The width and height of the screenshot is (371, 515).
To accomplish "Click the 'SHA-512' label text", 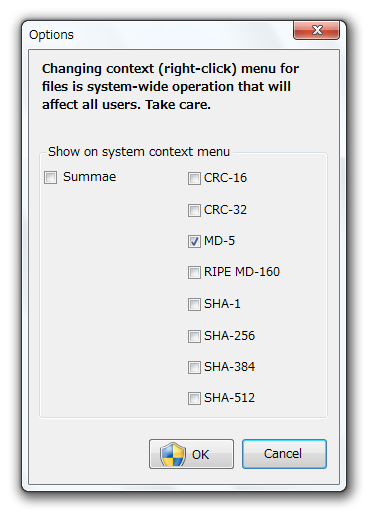I will tap(229, 398).
